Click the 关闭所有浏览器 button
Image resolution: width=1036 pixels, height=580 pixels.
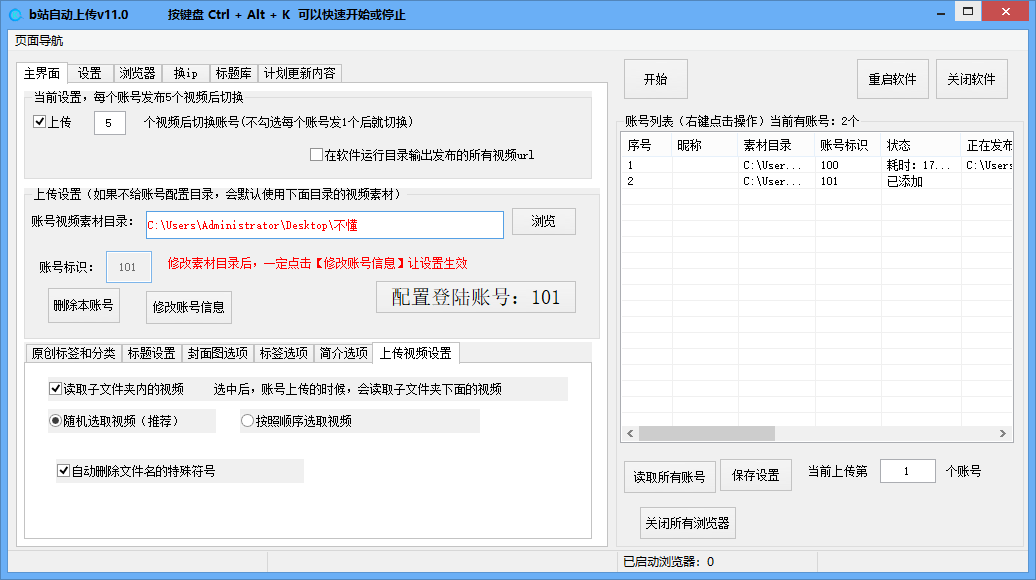coord(687,523)
